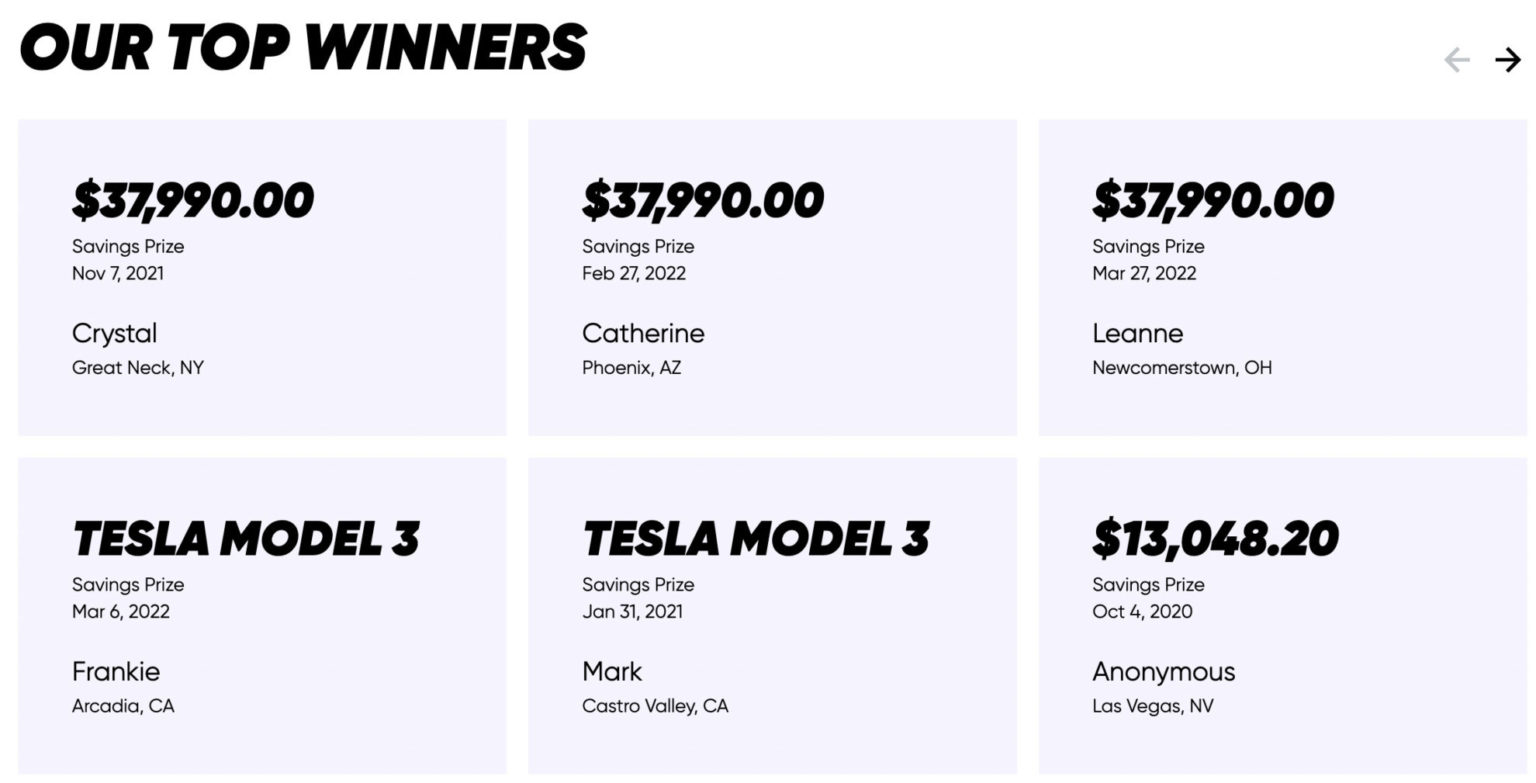Click the name Crystal
The width and height of the screenshot is (1536, 783).
tap(114, 333)
